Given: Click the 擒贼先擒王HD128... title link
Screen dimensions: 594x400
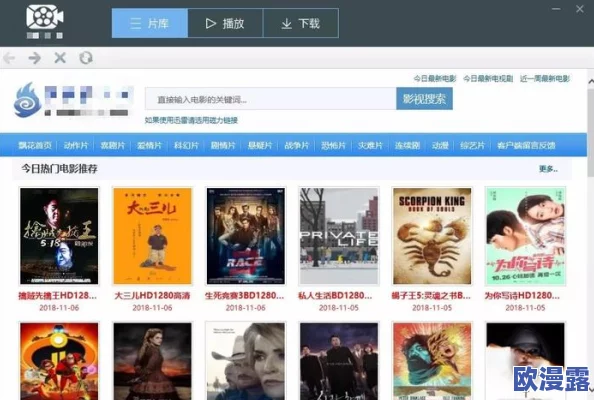Looking at the screenshot, I should click(58, 295).
